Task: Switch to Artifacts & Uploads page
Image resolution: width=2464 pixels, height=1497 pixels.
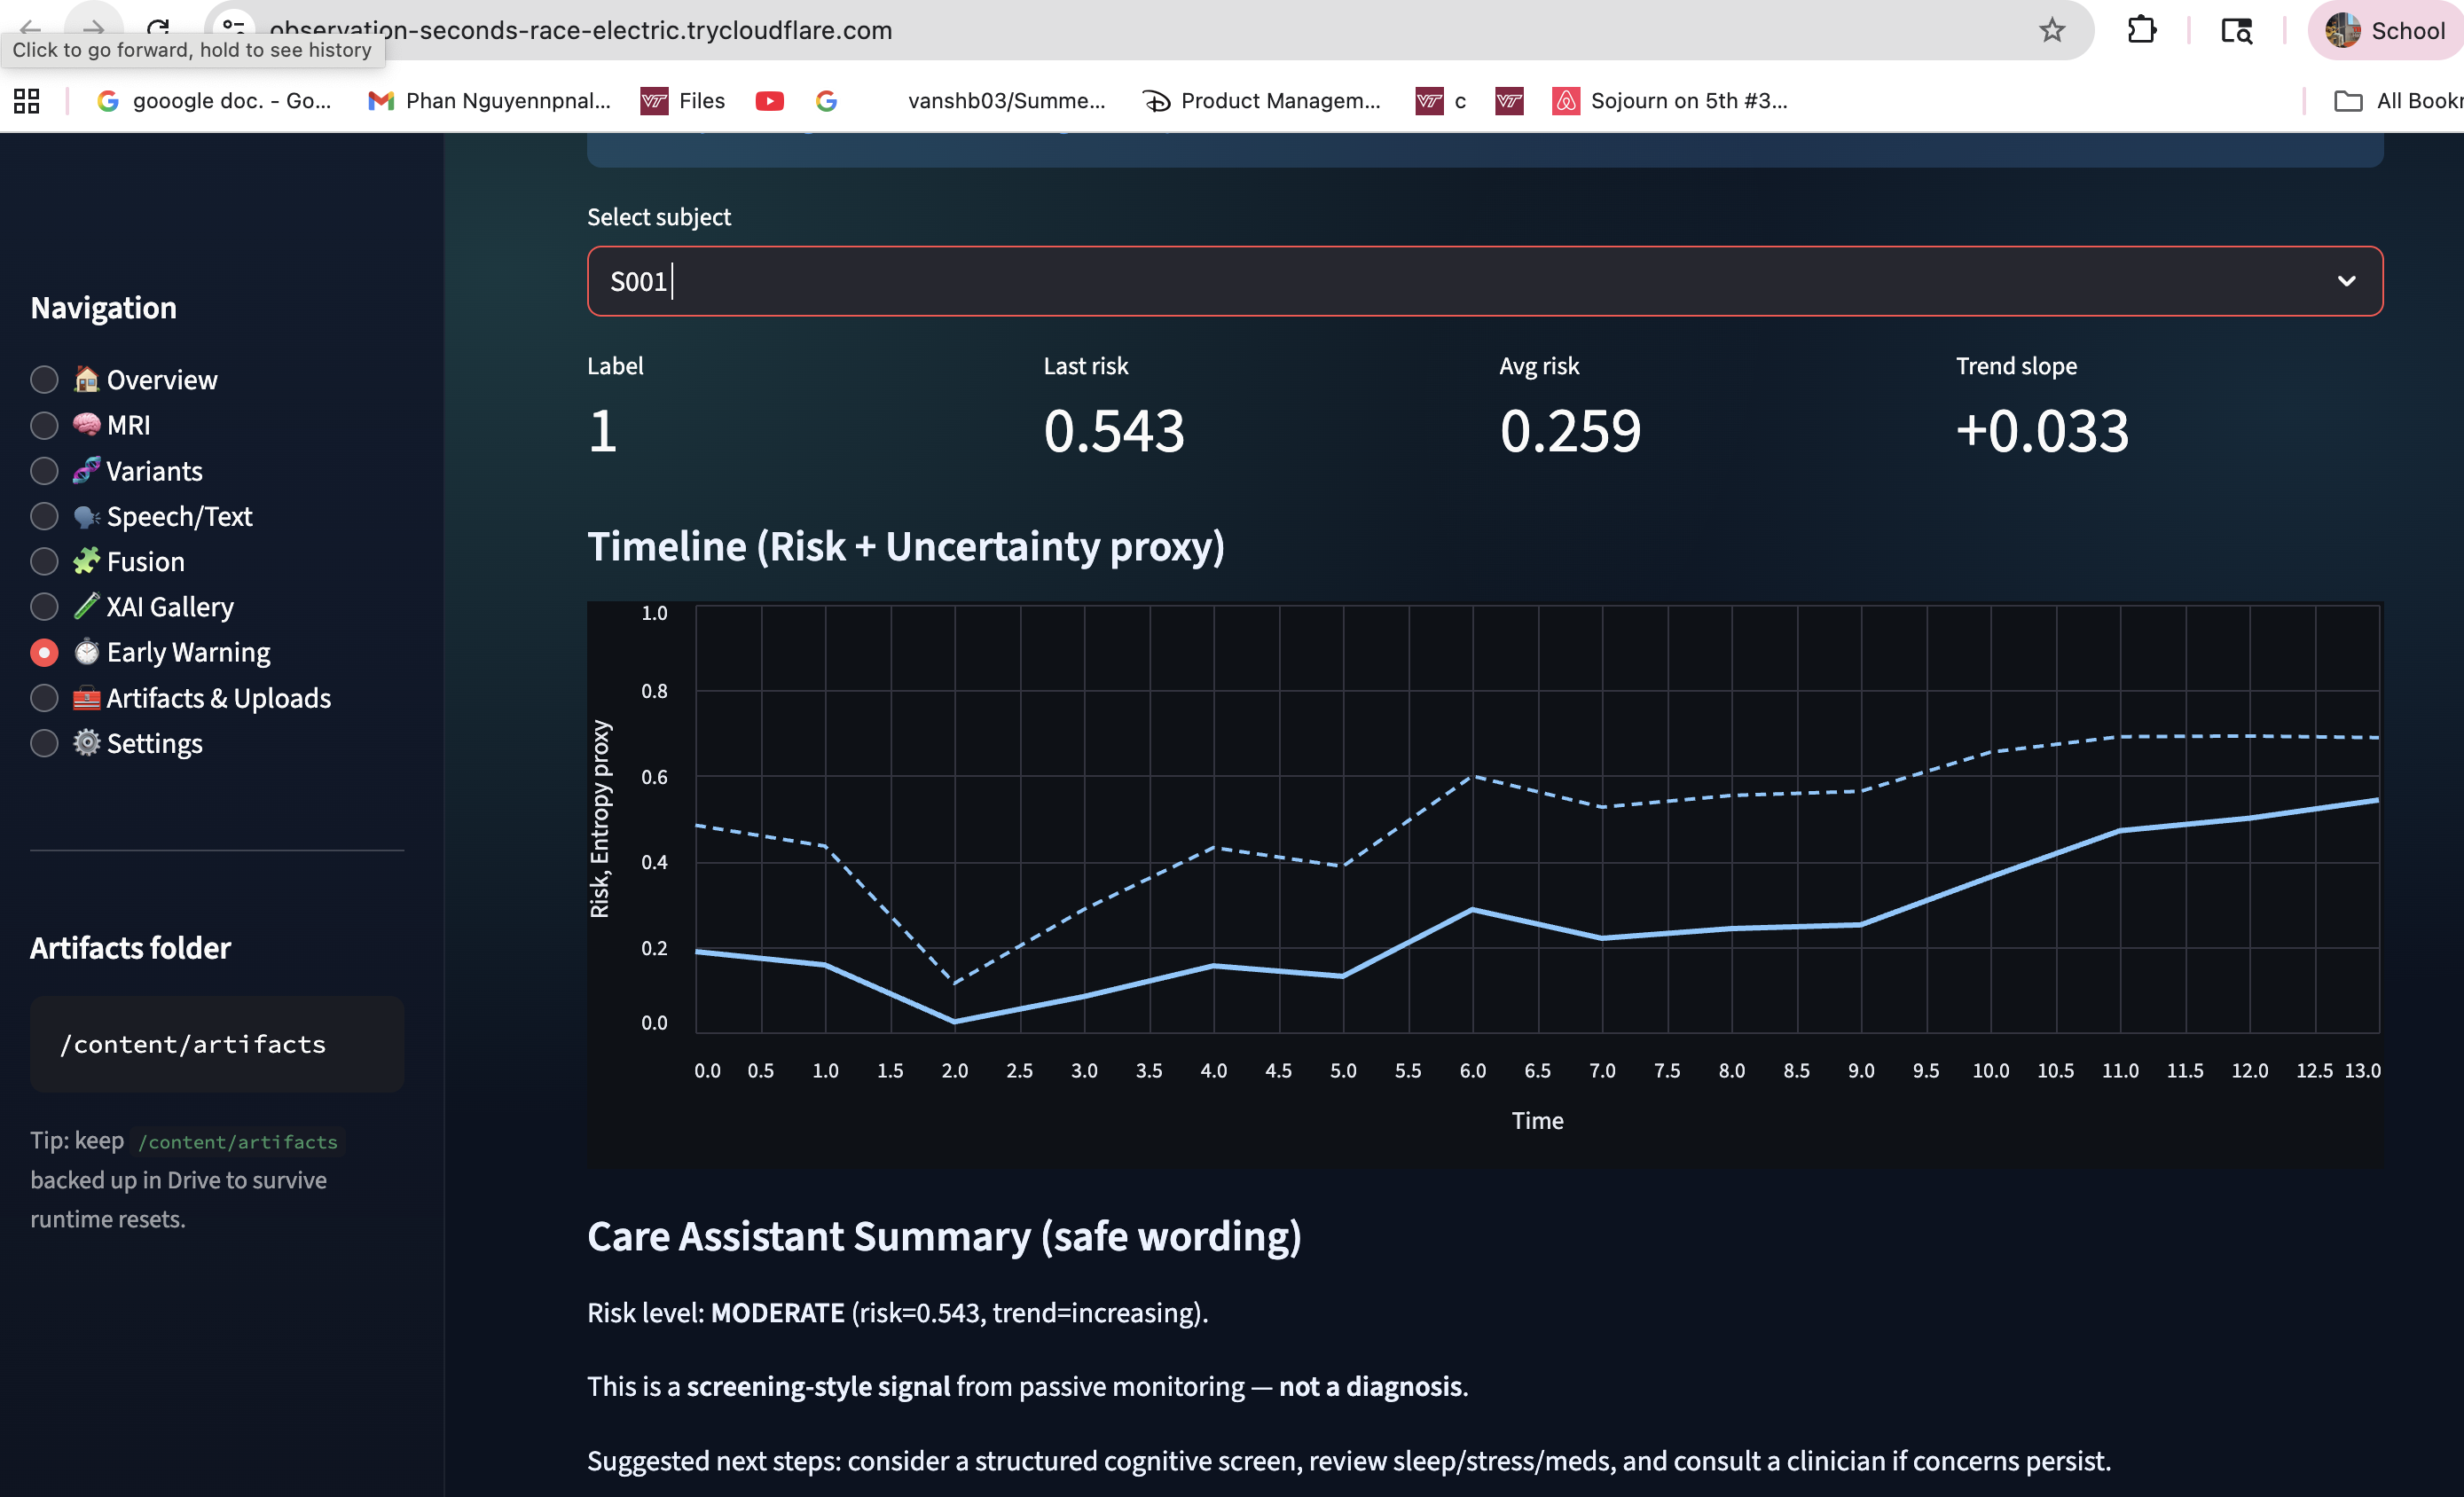Action: tap(44, 698)
